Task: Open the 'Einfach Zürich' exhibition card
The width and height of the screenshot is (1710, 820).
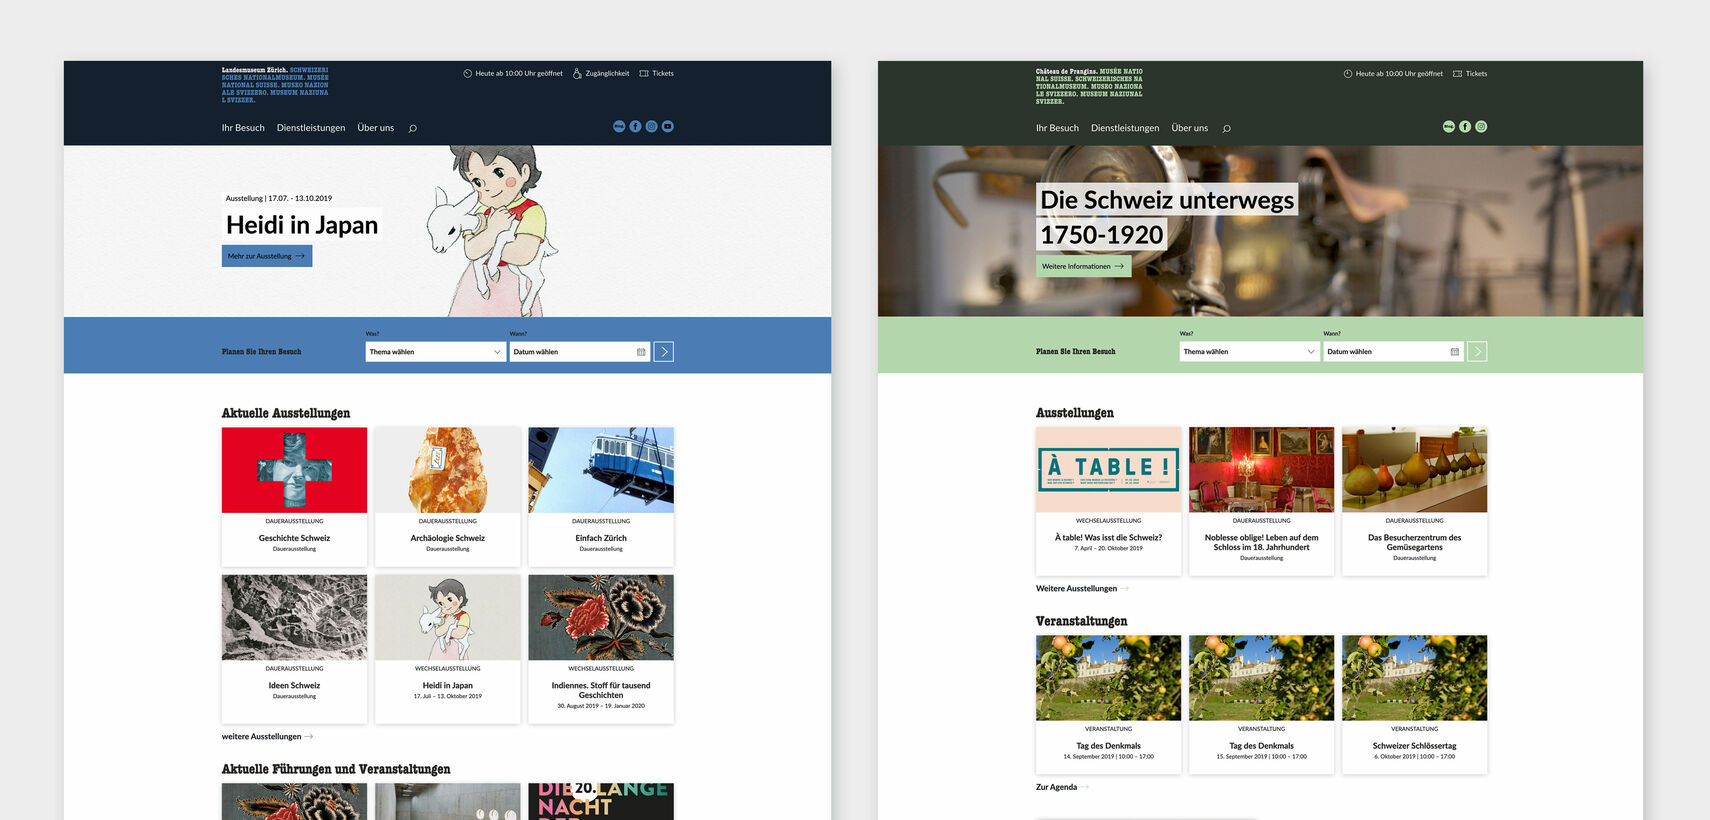Action: [601, 497]
